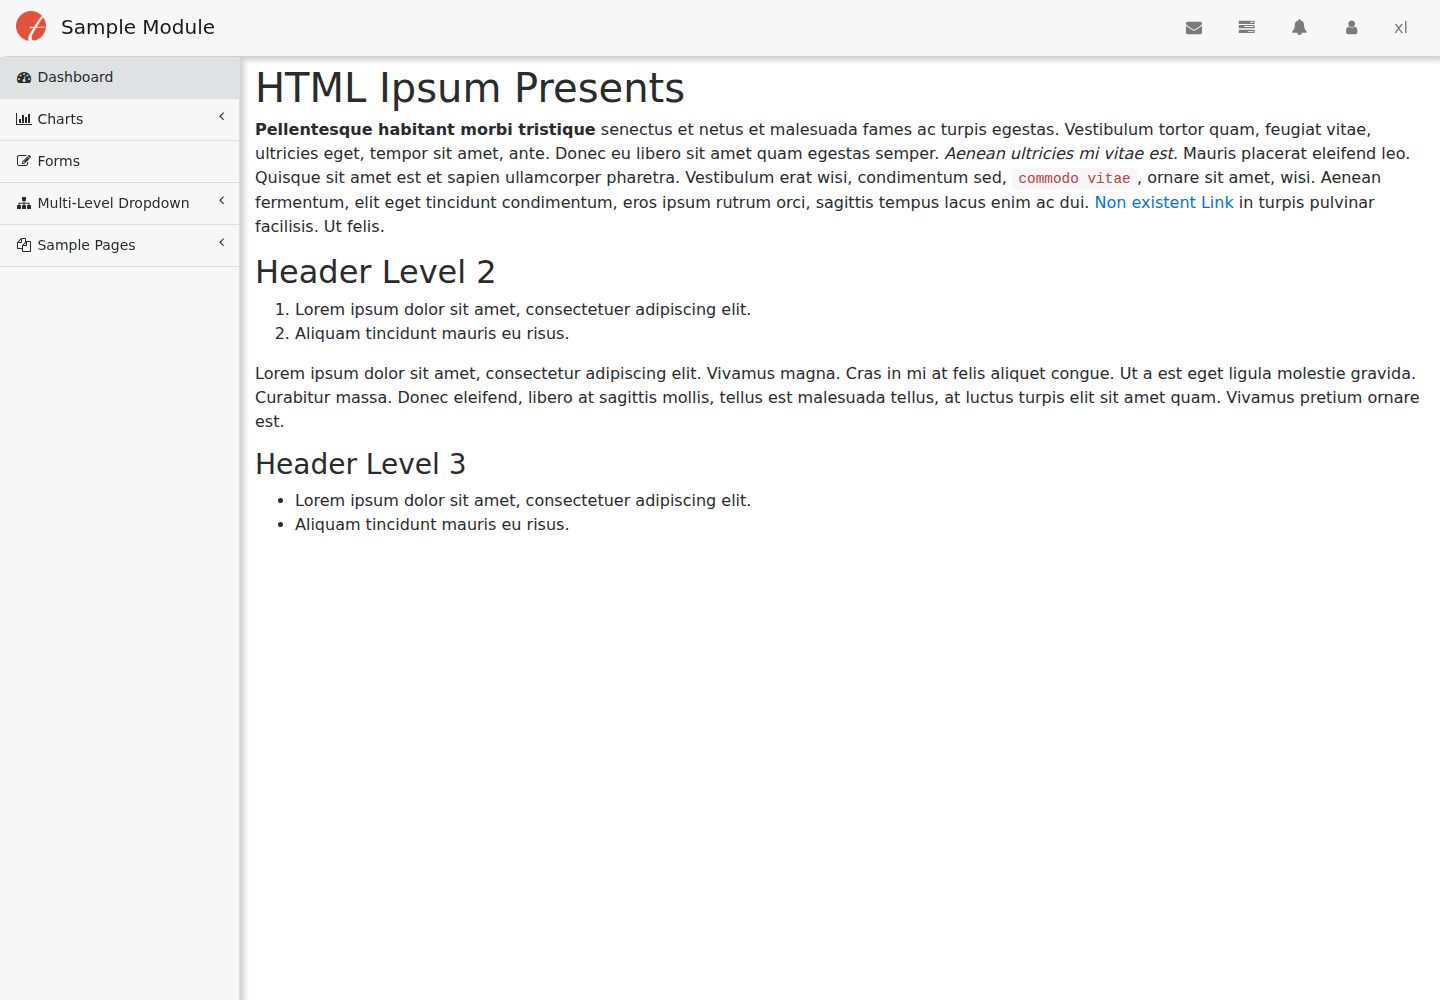Click the Aliquam line in the bulleted list
Image resolution: width=1440 pixels, height=1000 pixels.
432,525
